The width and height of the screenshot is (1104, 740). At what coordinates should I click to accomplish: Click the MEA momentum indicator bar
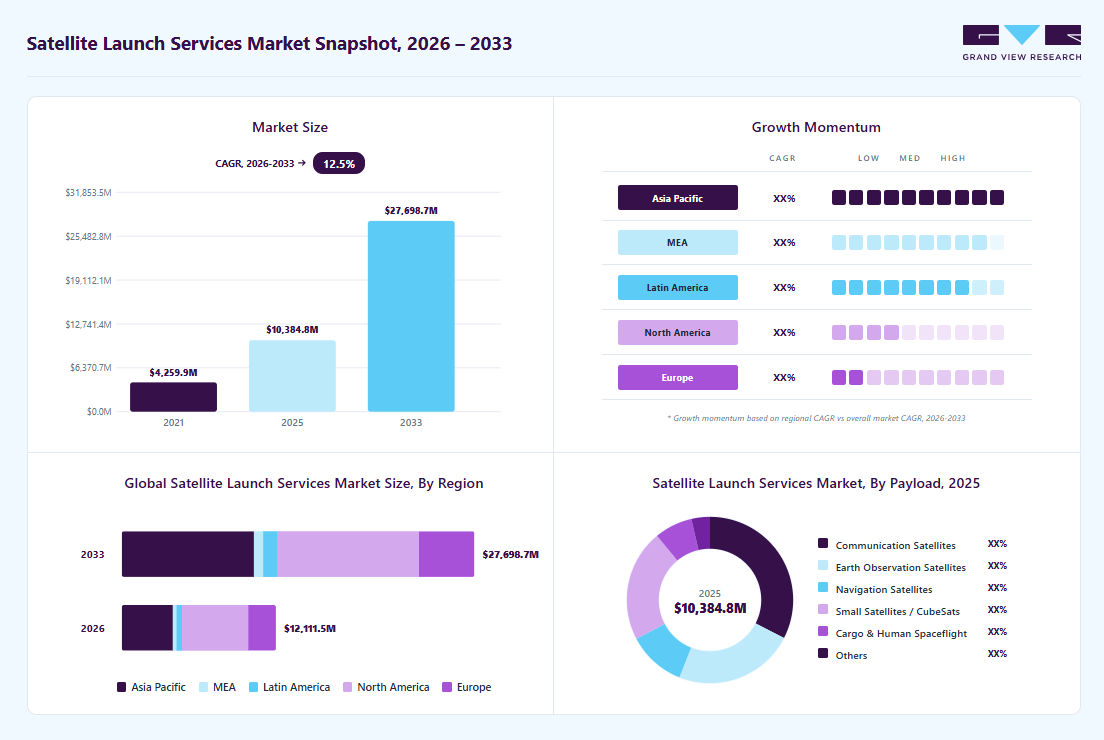tap(918, 242)
